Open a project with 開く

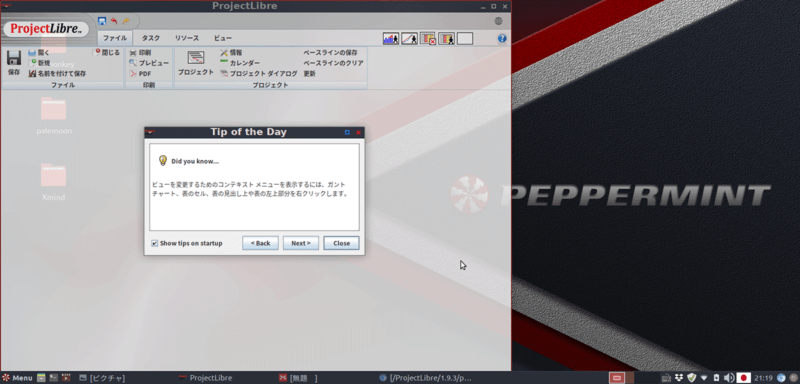(x=39, y=53)
